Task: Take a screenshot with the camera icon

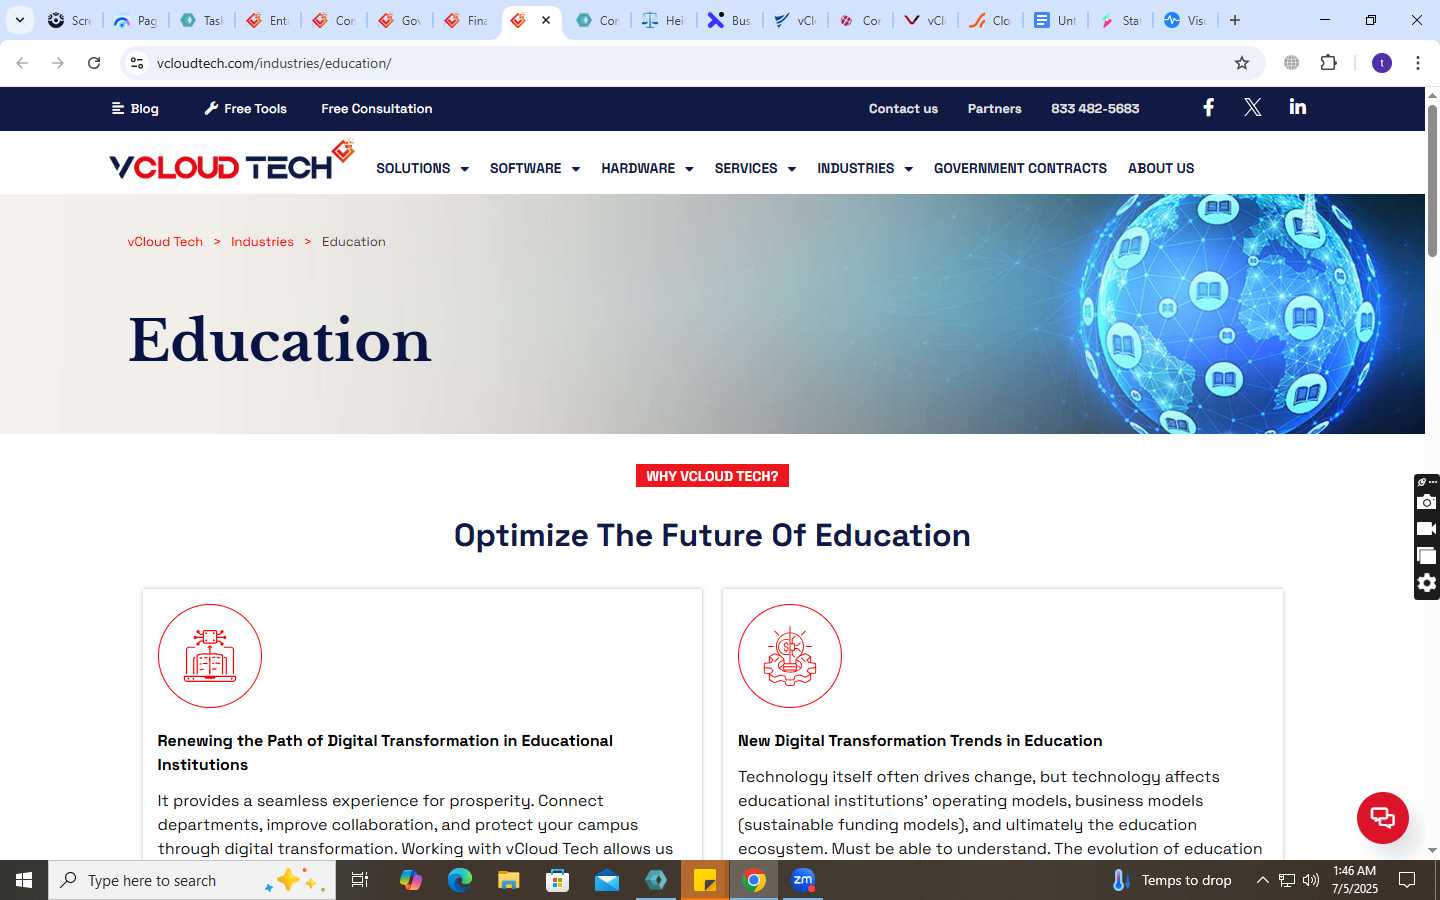Action: coord(1427,502)
